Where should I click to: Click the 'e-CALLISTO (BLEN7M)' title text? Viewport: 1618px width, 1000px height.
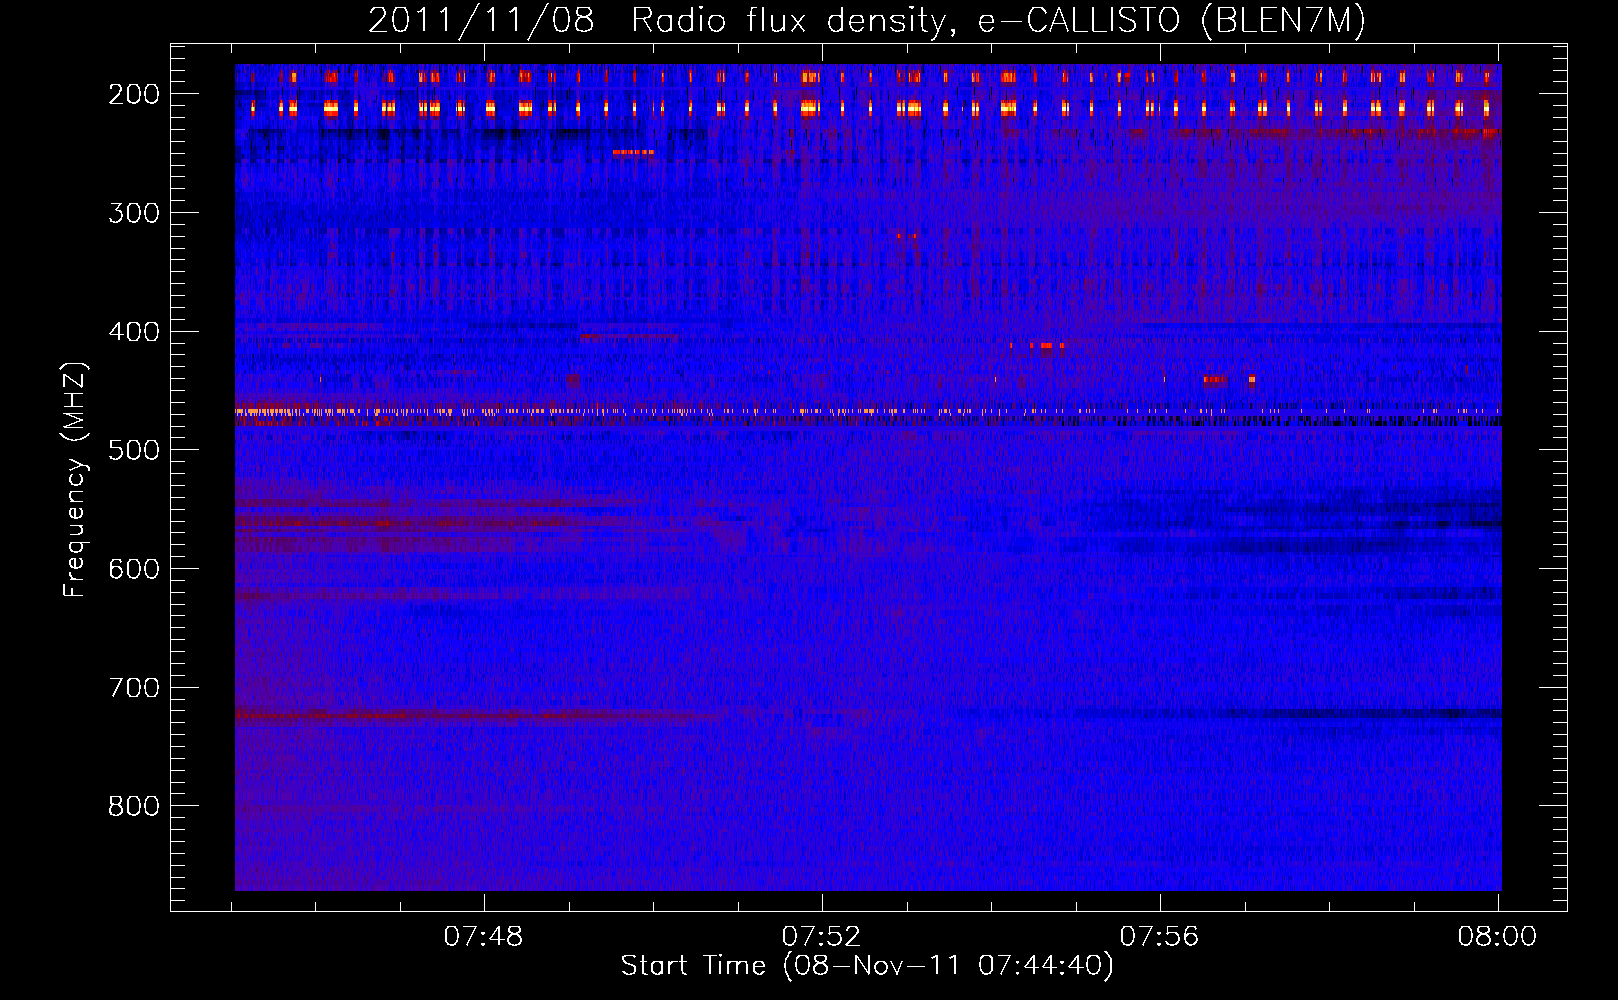tap(1172, 21)
